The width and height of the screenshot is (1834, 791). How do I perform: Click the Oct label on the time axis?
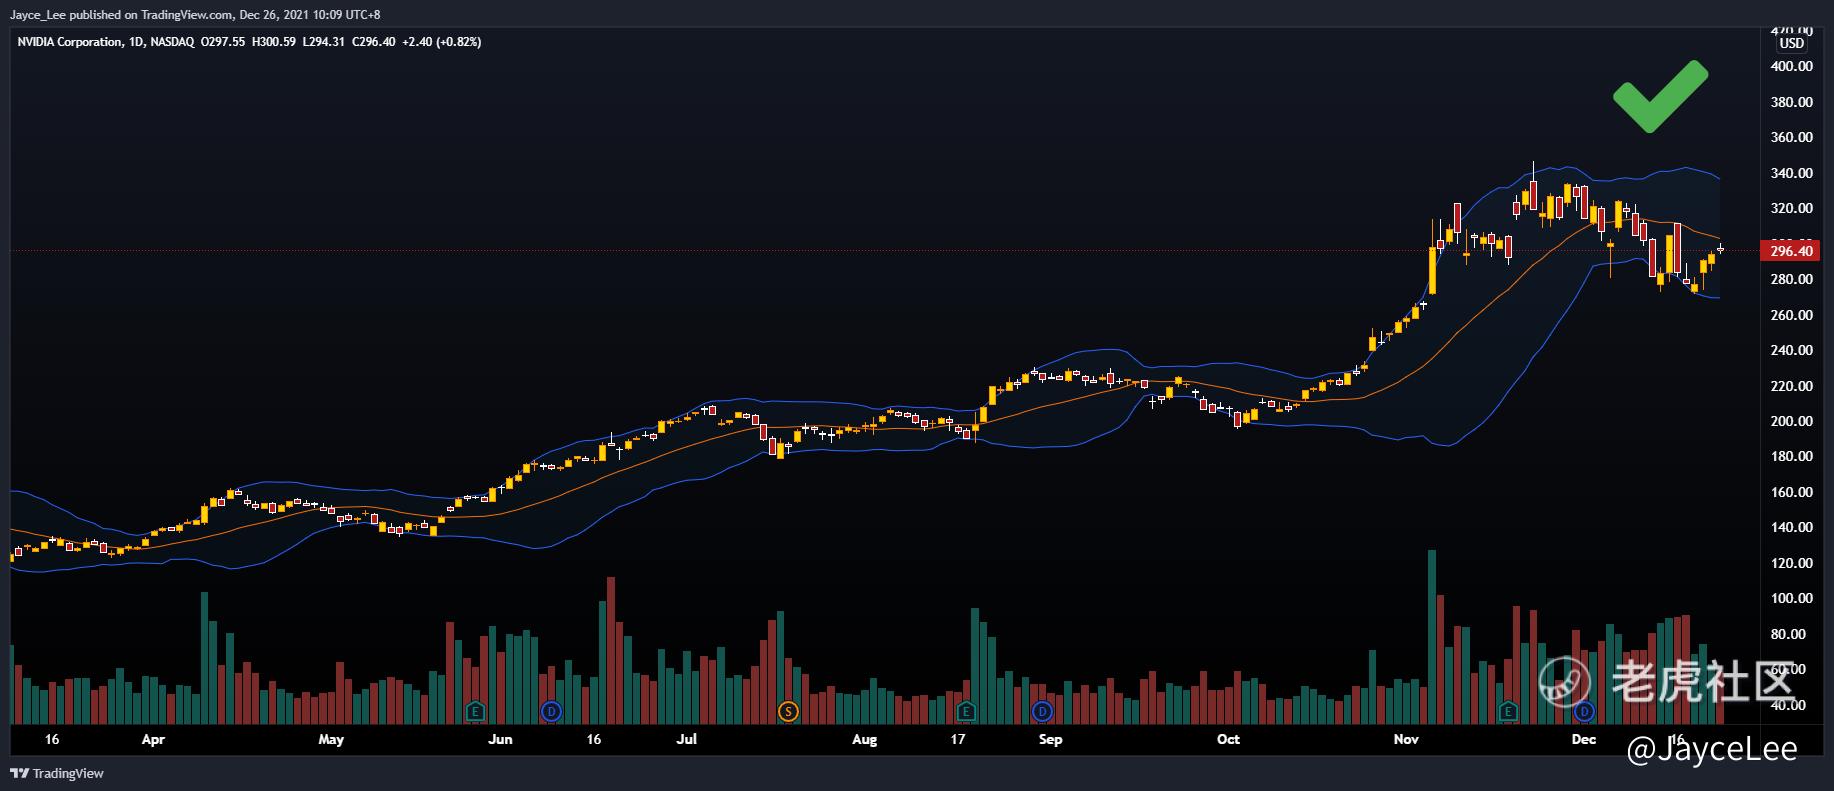click(x=1228, y=740)
